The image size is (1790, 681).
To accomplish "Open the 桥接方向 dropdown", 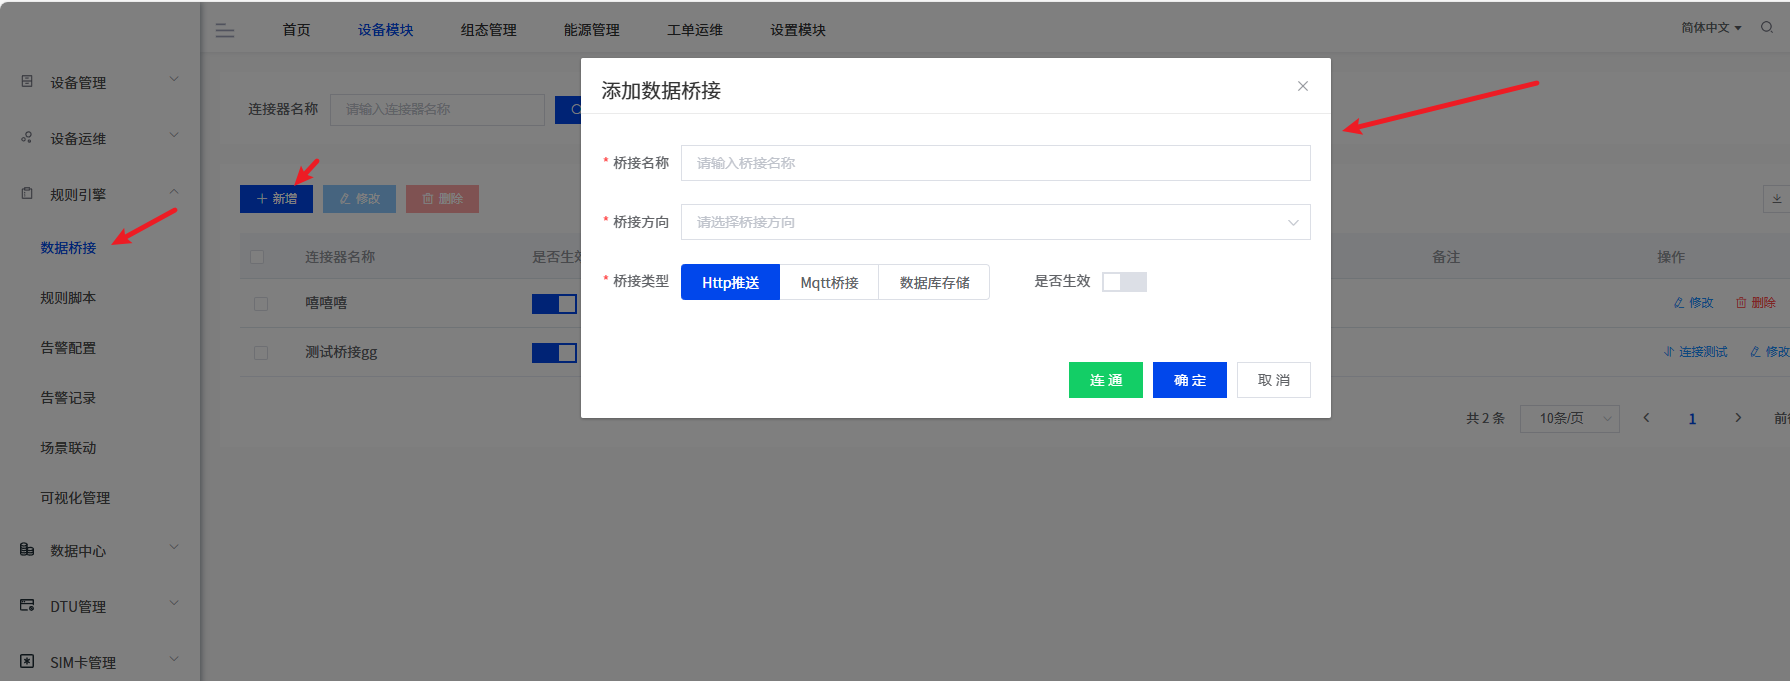I will pyautogui.click(x=995, y=222).
